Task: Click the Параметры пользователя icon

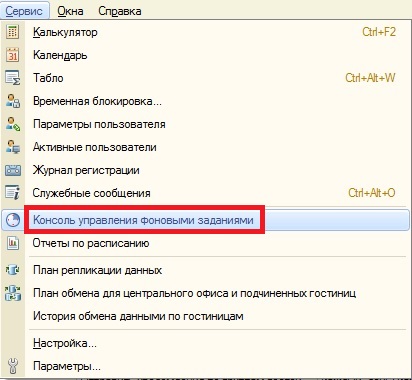Action: tap(13, 124)
